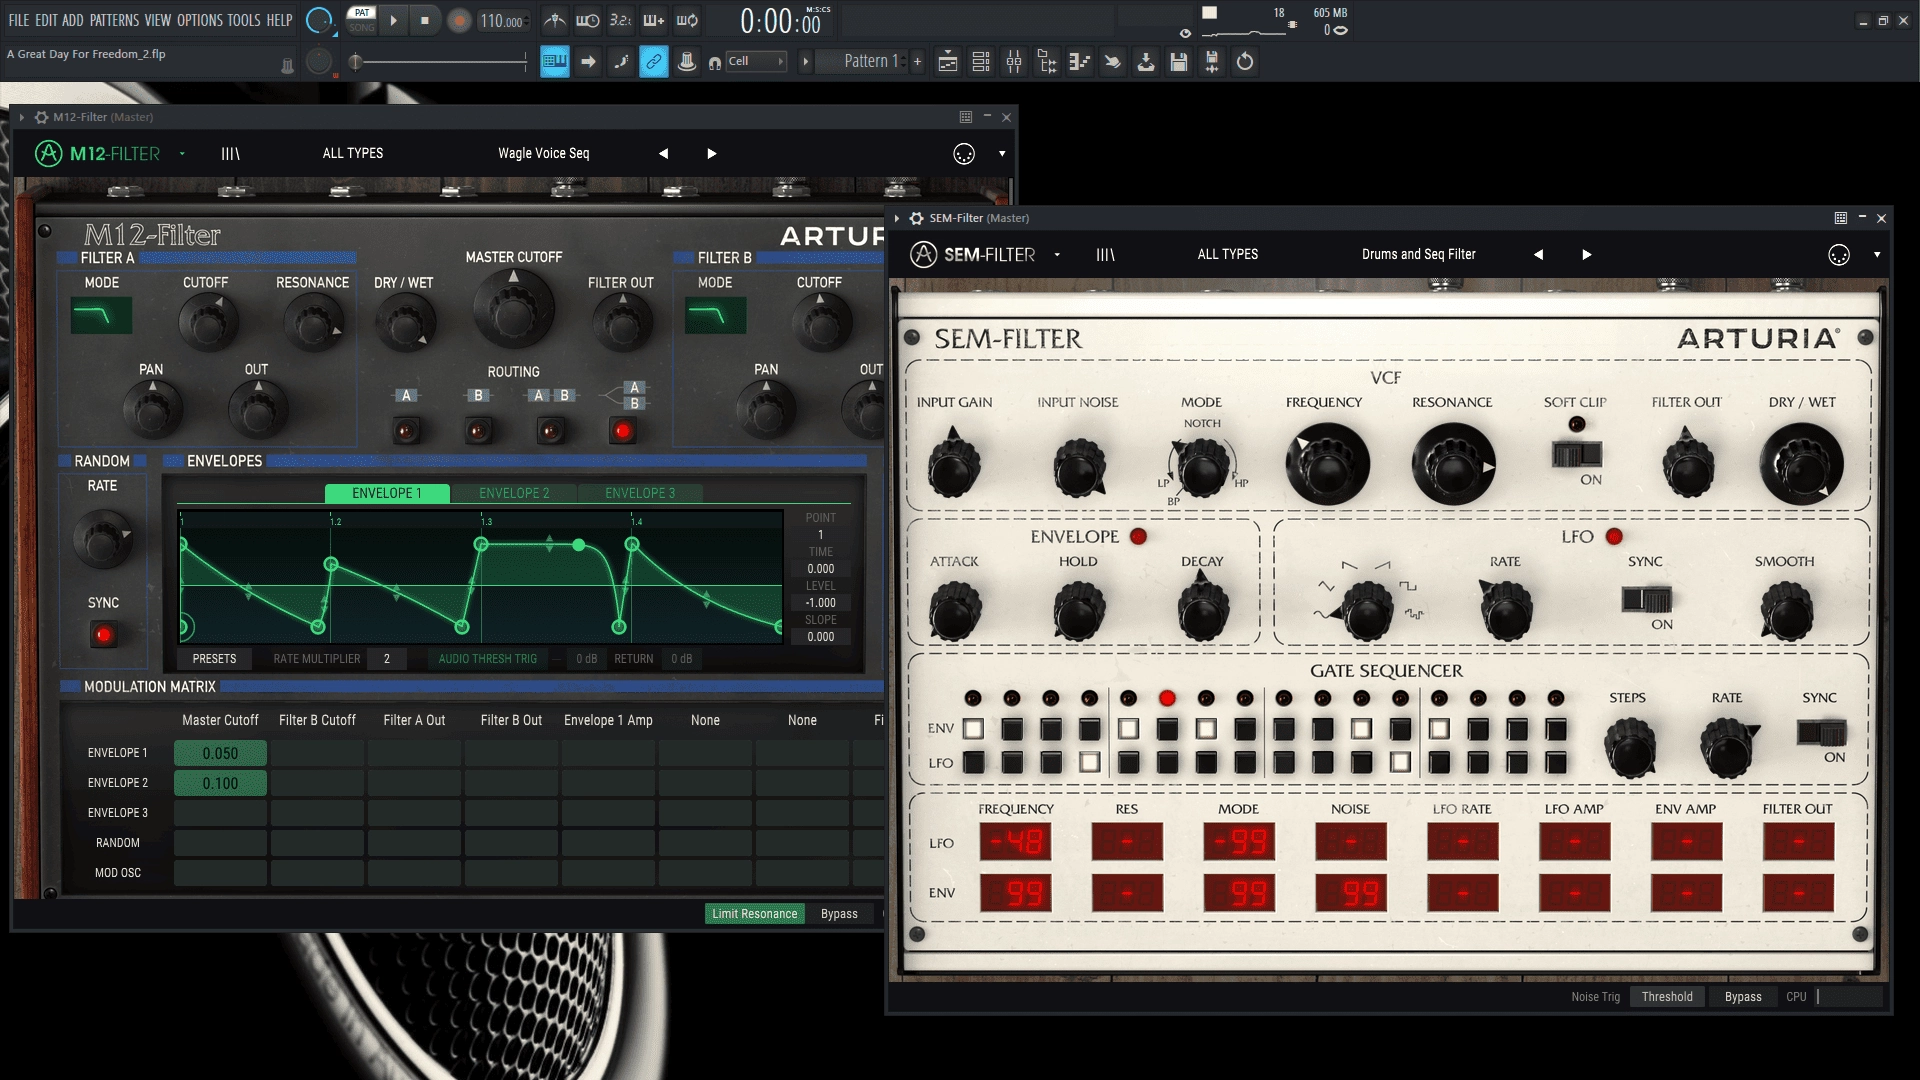
Task: Toggle parallel A/B routing button
Action: click(x=622, y=431)
